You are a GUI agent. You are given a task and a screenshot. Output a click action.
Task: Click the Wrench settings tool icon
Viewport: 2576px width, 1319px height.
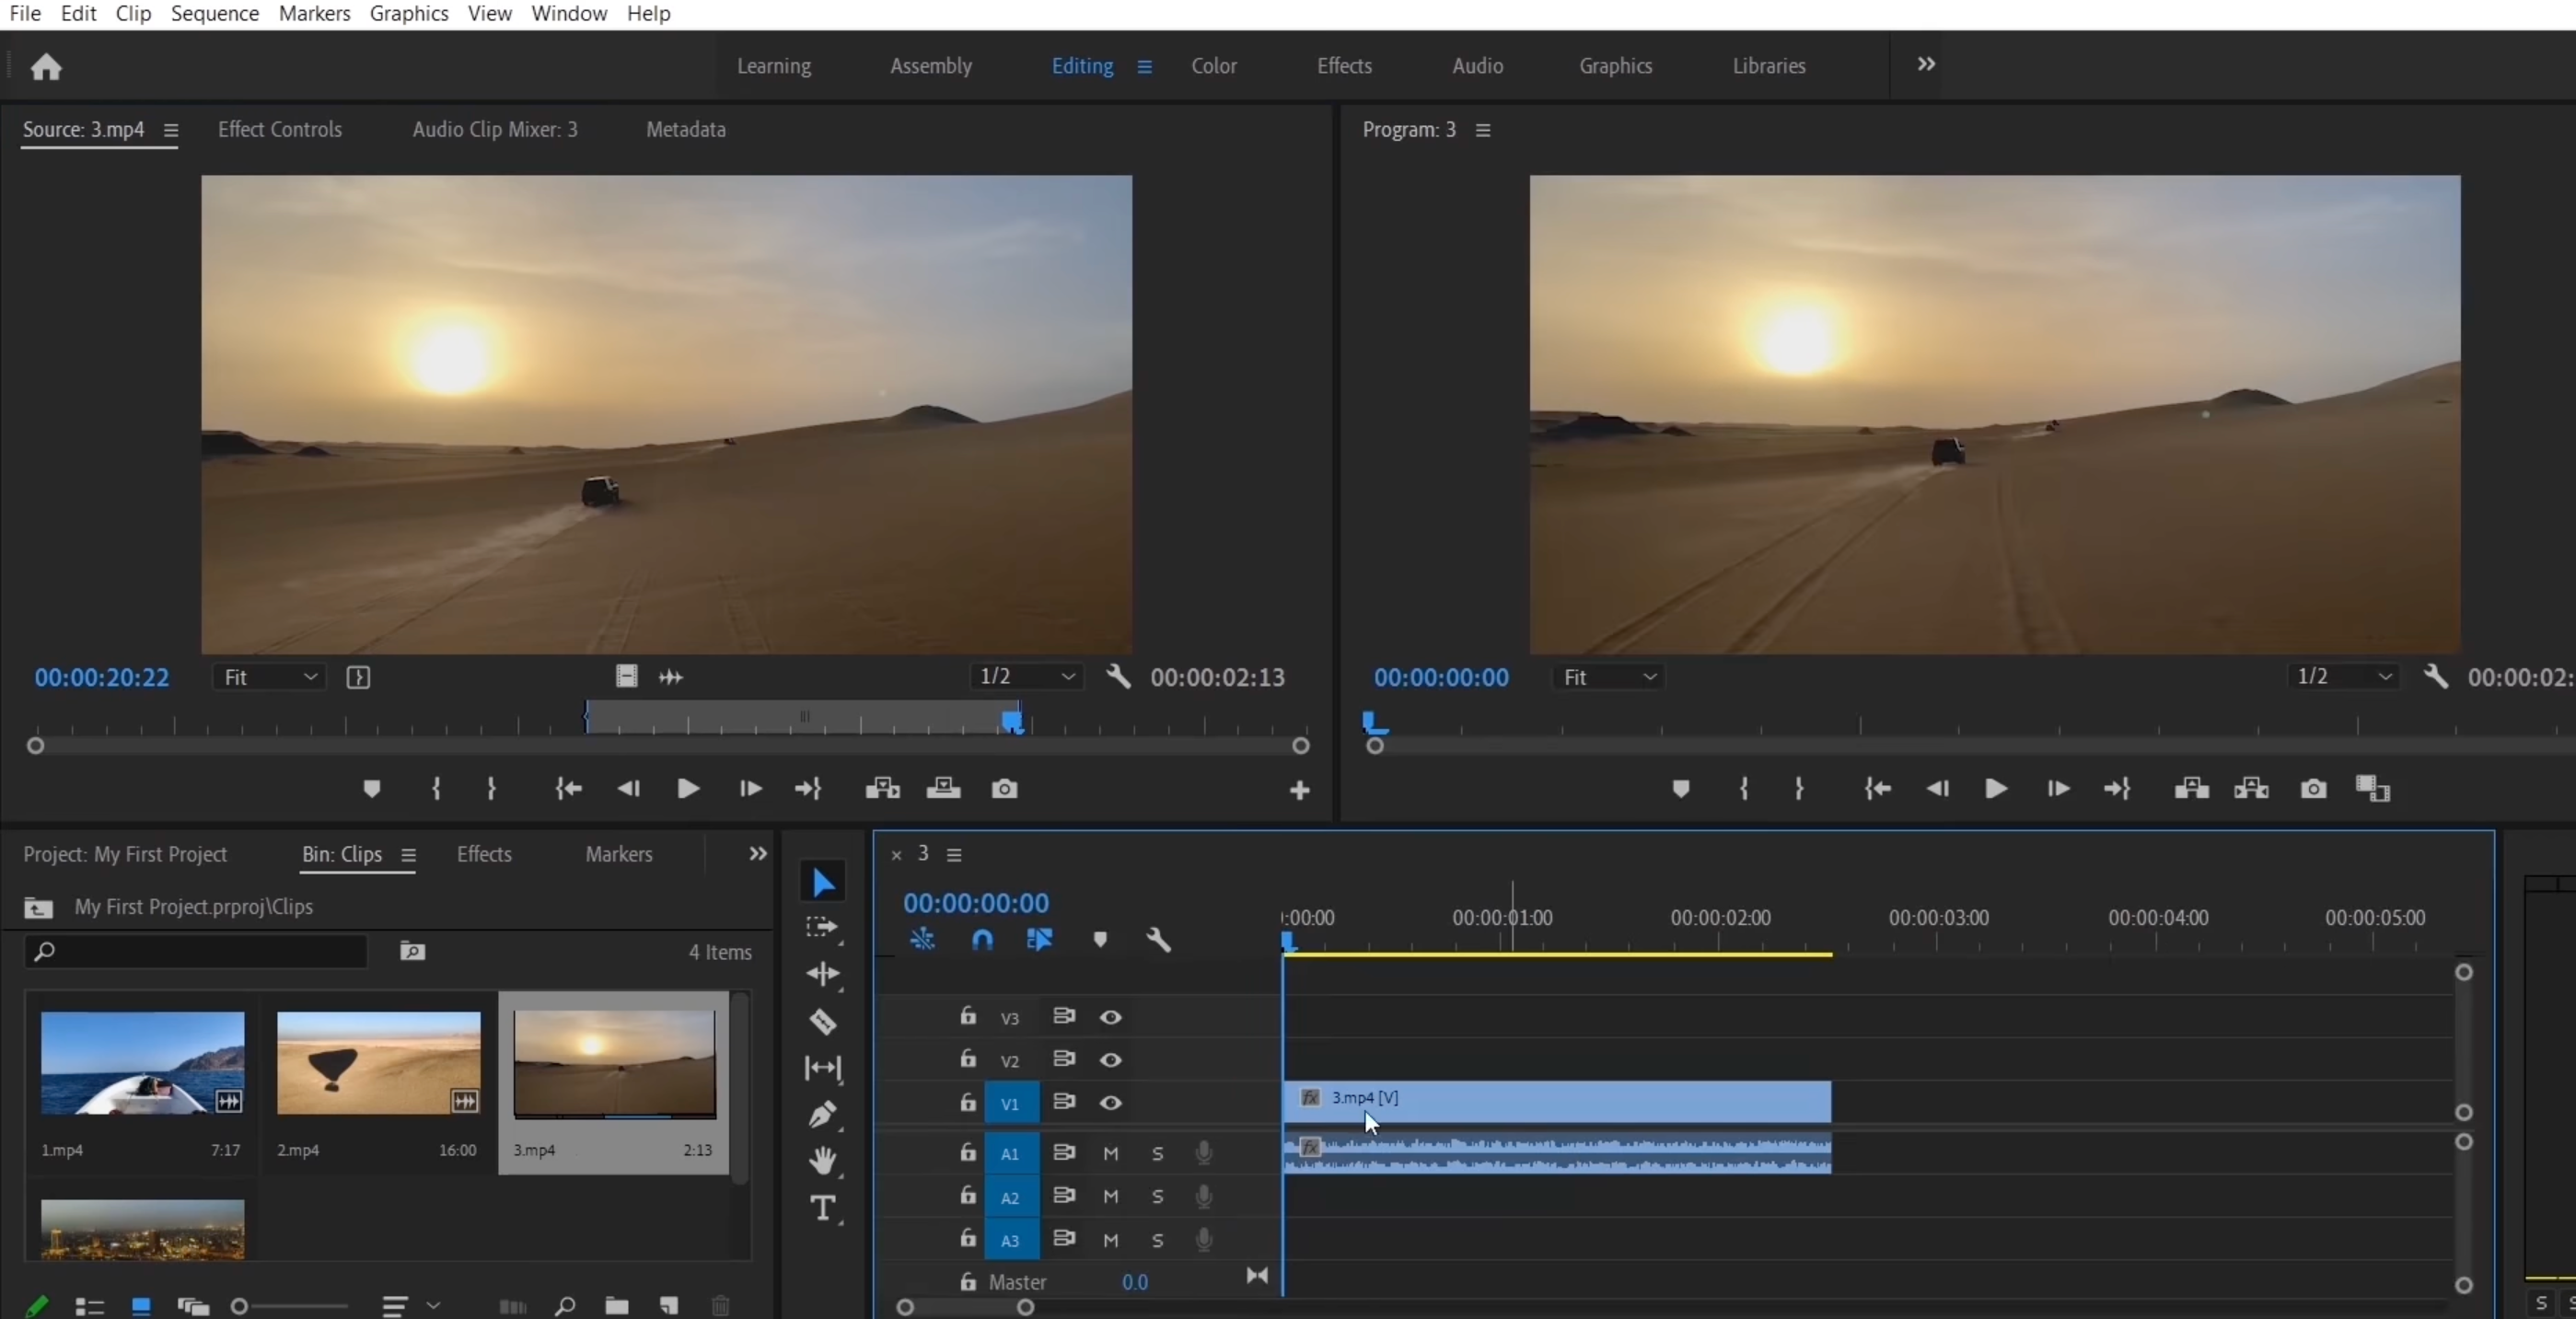point(1159,939)
